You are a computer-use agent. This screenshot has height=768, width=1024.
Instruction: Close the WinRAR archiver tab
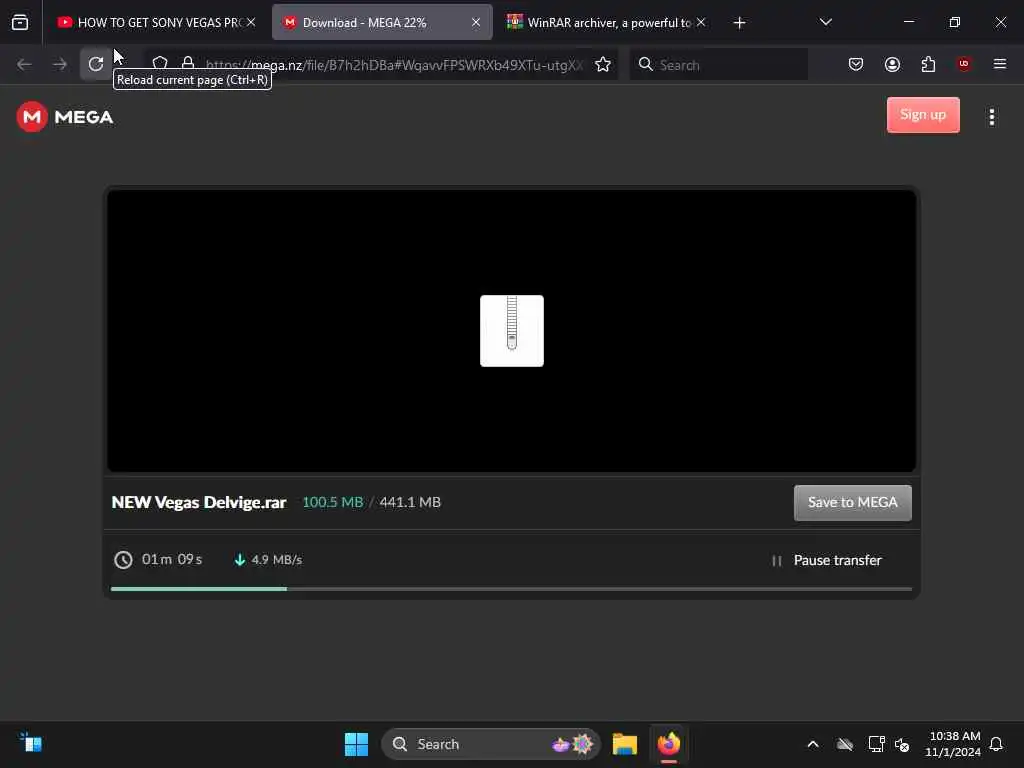coord(701,22)
